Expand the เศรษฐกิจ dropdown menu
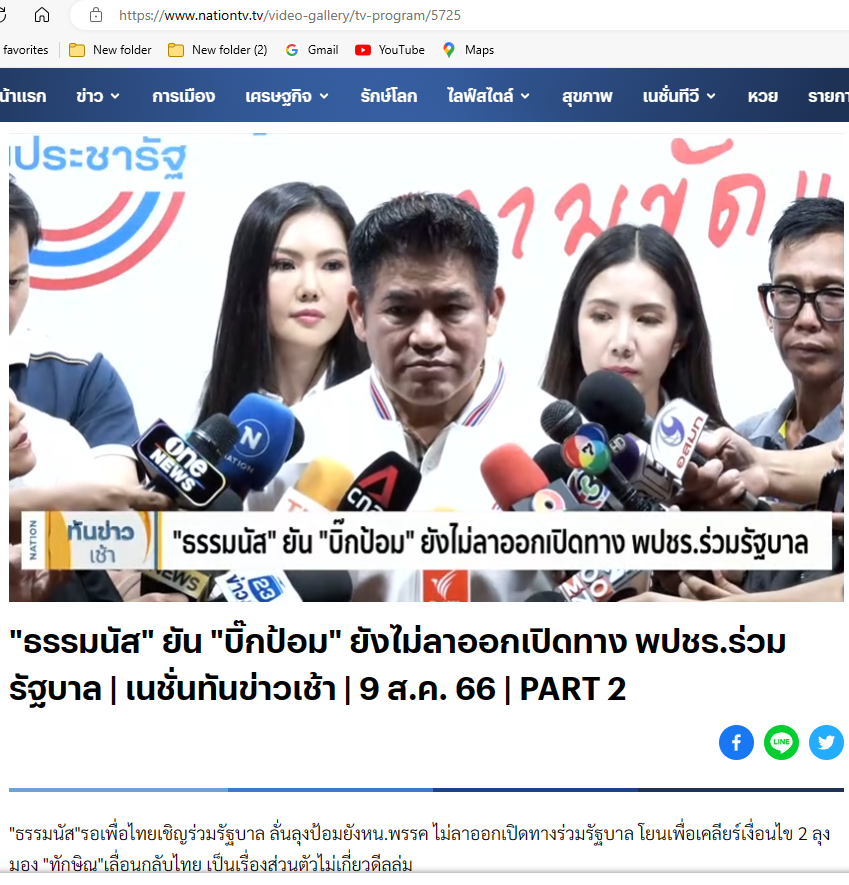Viewport: 849px width, 885px height. pos(287,96)
